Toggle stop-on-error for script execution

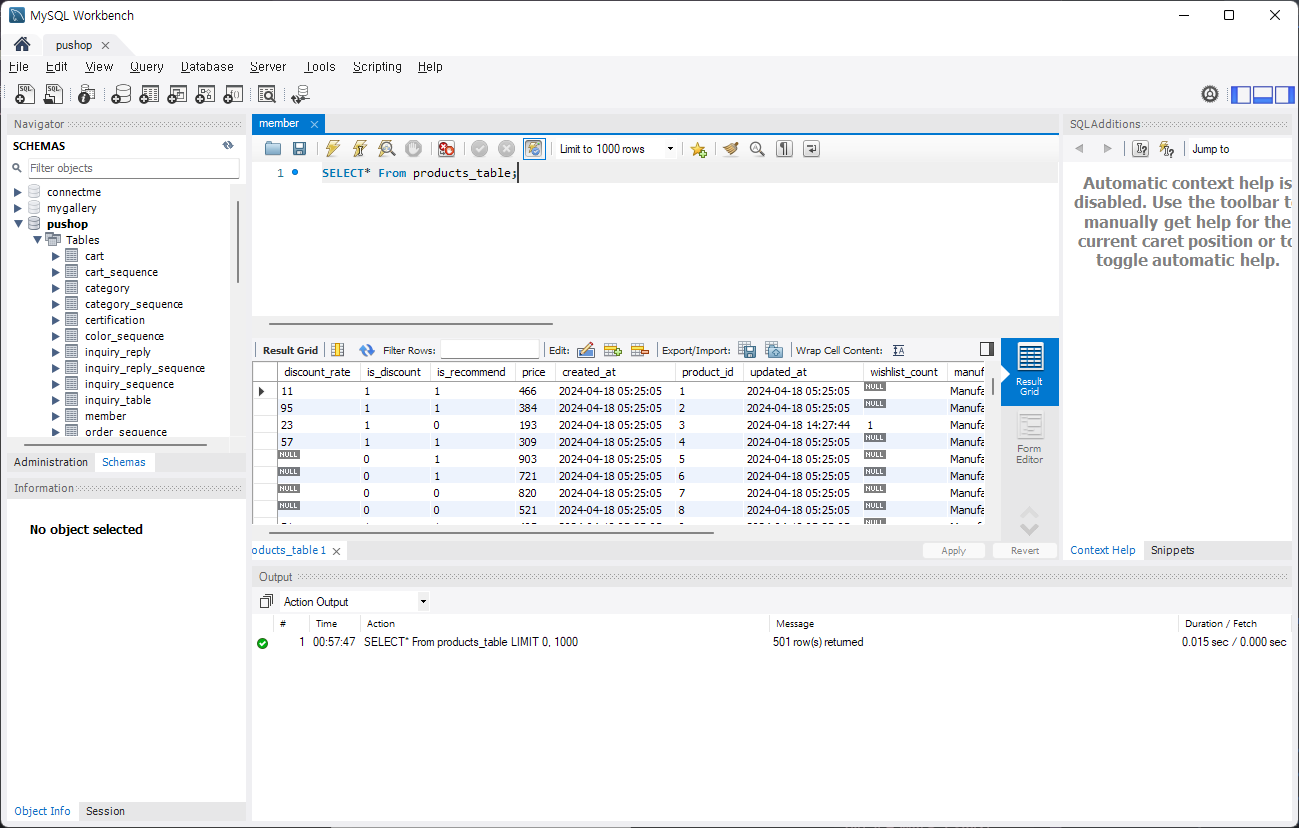pos(446,149)
